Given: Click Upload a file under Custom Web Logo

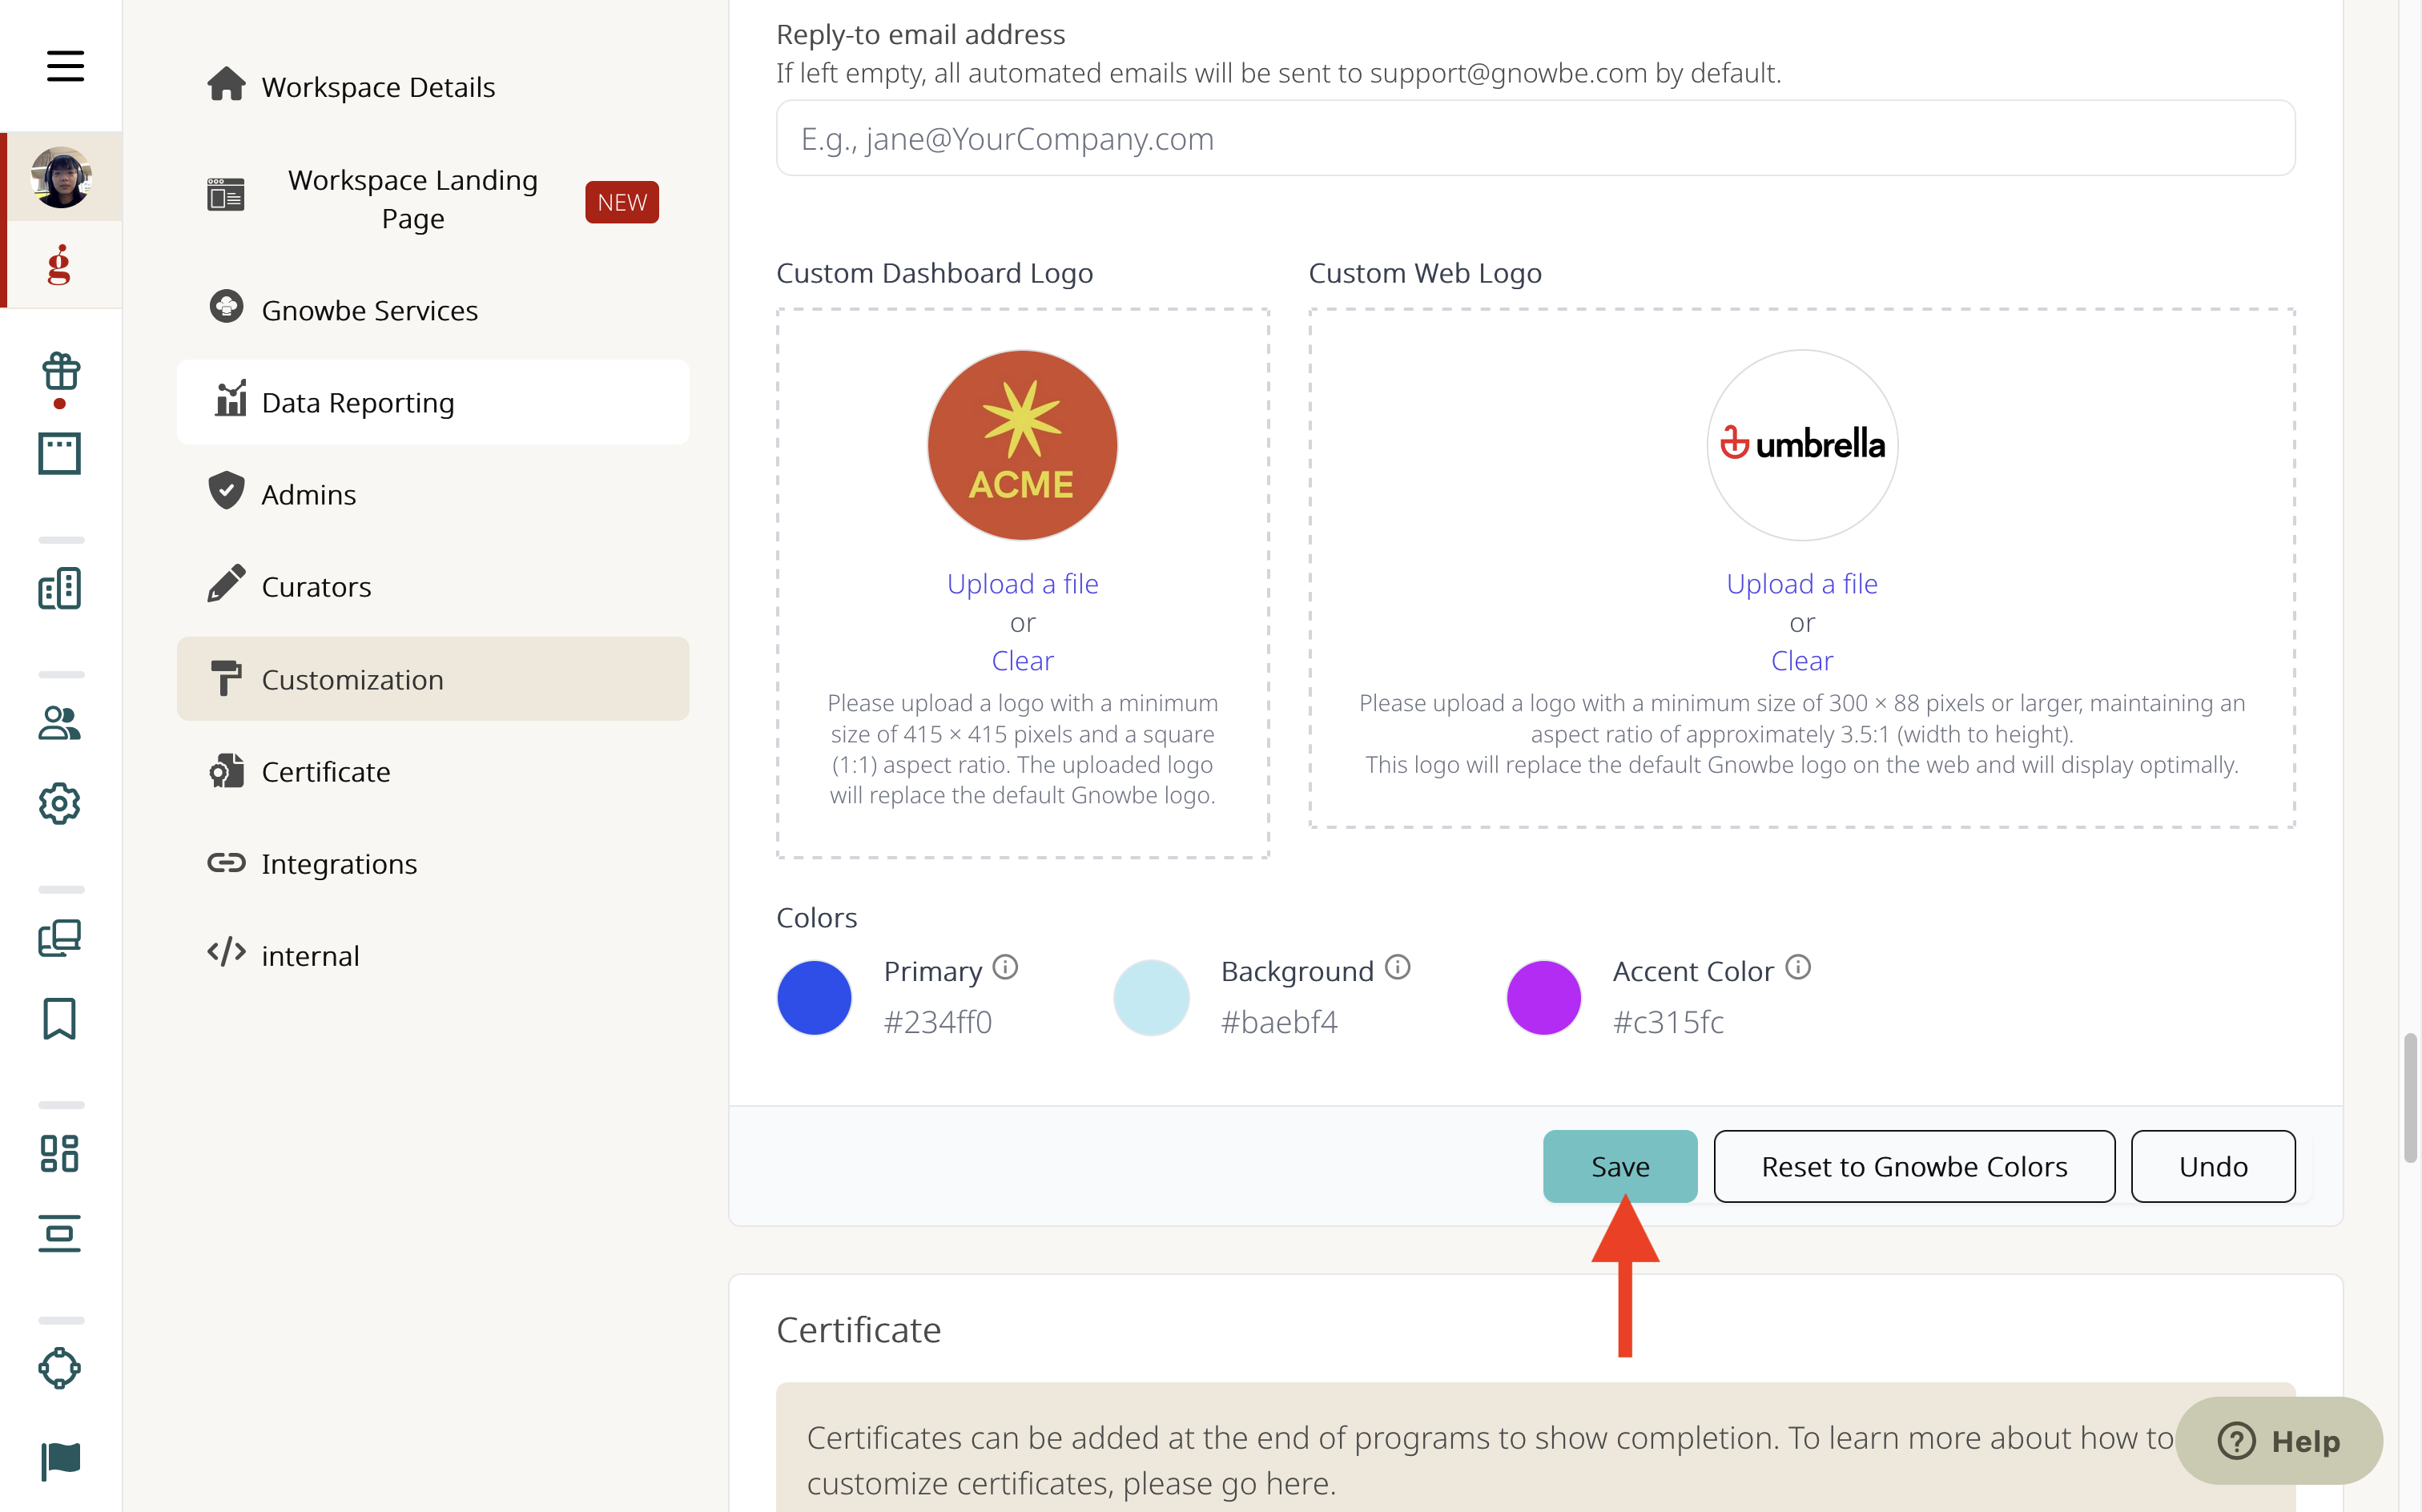Looking at the screenshot, I should 1802,583.
